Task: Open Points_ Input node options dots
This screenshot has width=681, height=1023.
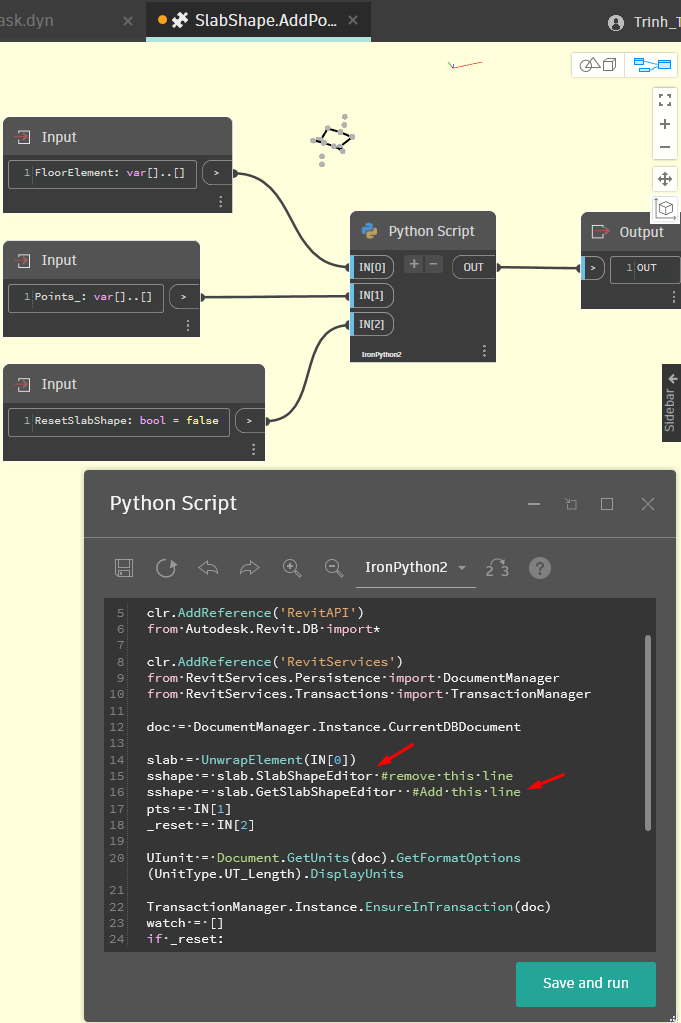Action: click(x=188, y=325)
